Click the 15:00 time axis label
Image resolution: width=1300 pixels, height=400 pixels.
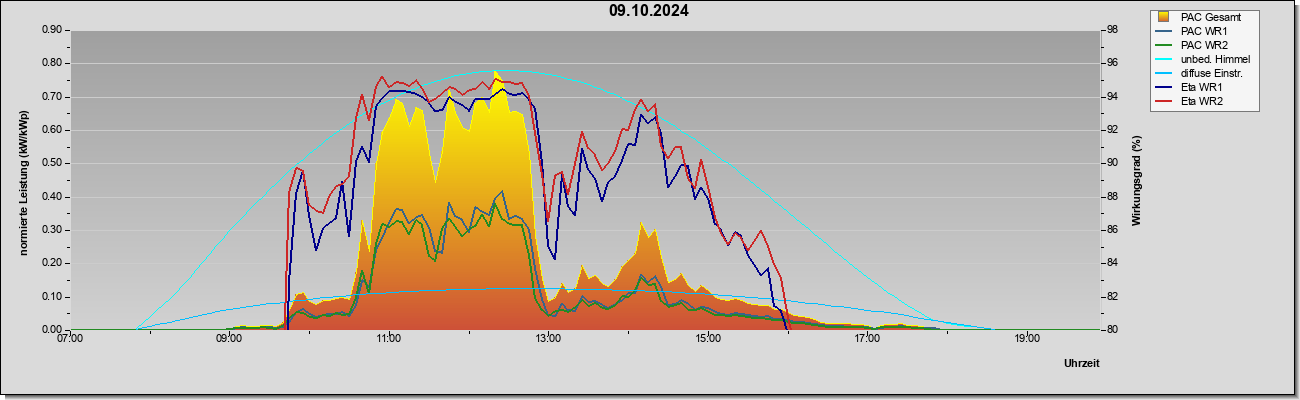click(x=708, y=339)
